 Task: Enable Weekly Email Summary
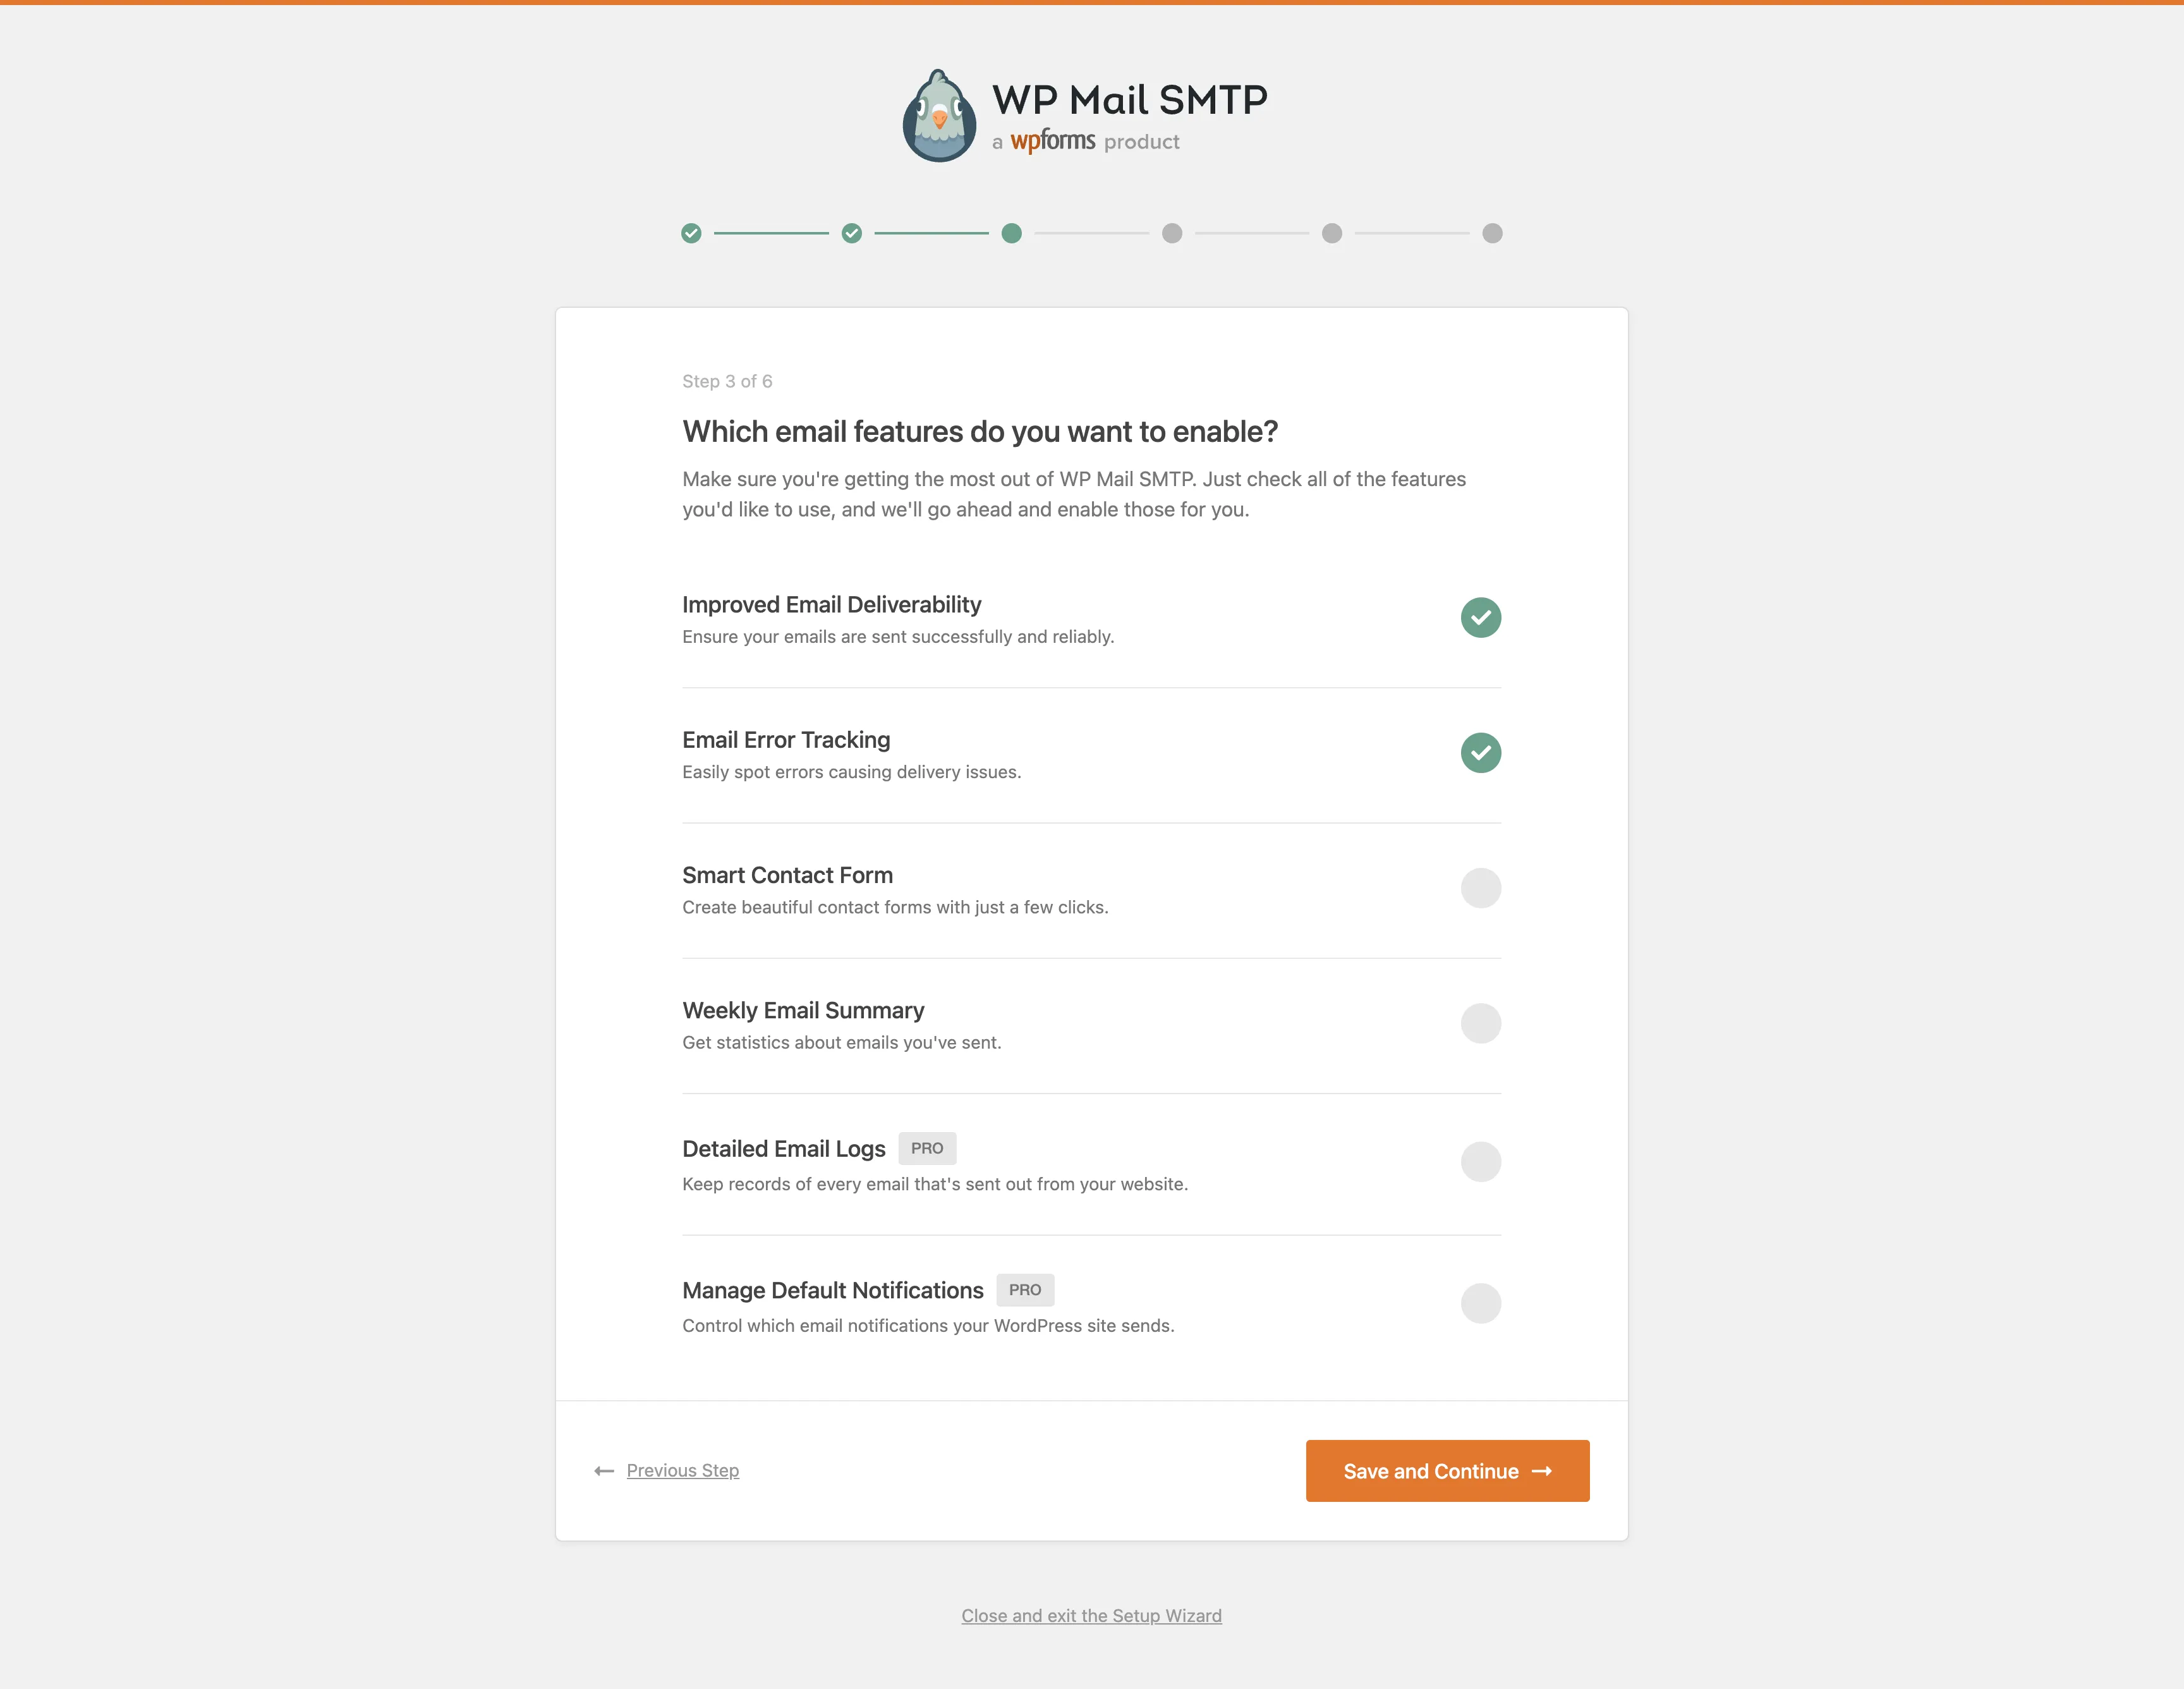pos(1480,1023)
